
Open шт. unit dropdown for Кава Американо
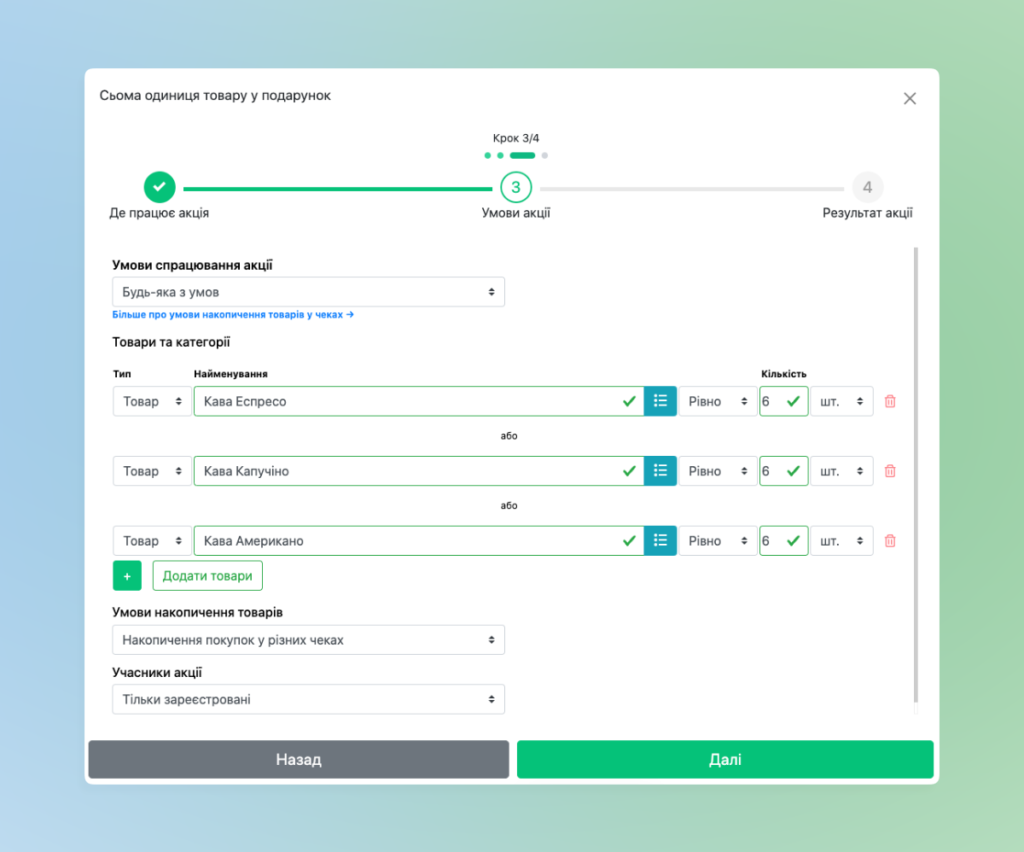point(841,541)
